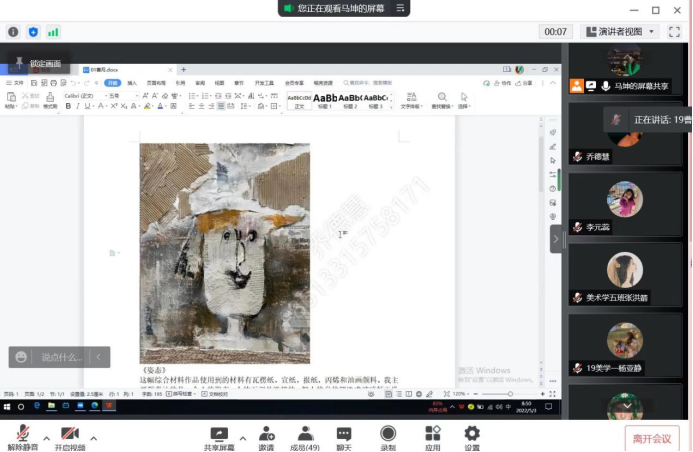Click the 说点什么 chat input

click(x=62, y=357)
